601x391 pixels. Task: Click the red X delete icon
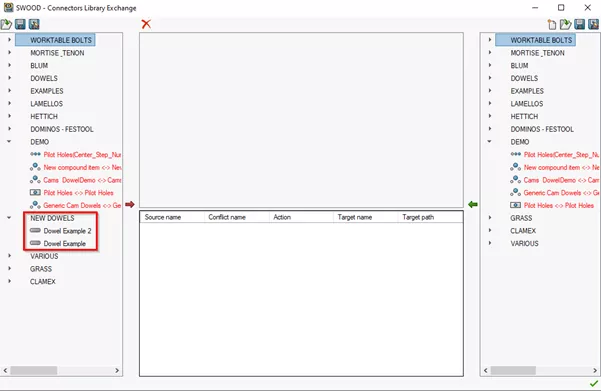point(146,24)
